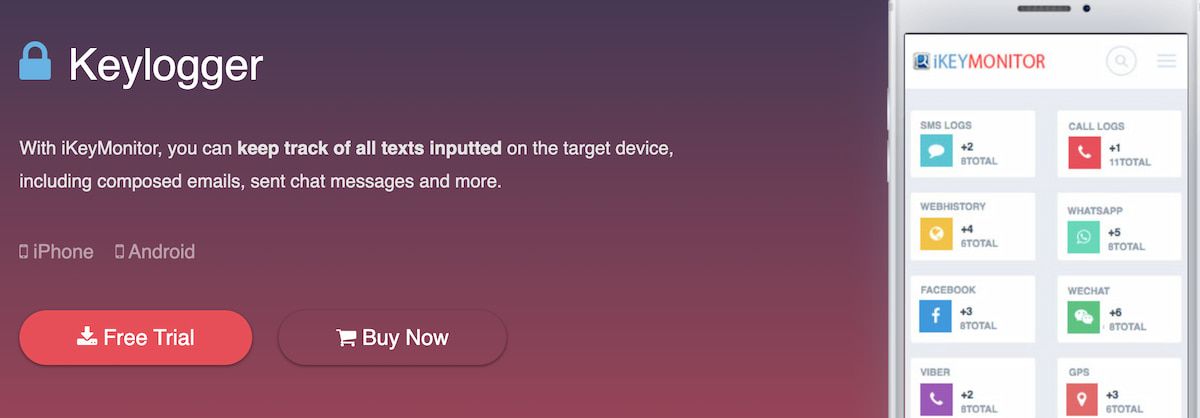Click the iKeyMonitor logo on phone screen
Image resolution: width=1200 pixels, height=418 pixels.
click(x=979, y=62)
